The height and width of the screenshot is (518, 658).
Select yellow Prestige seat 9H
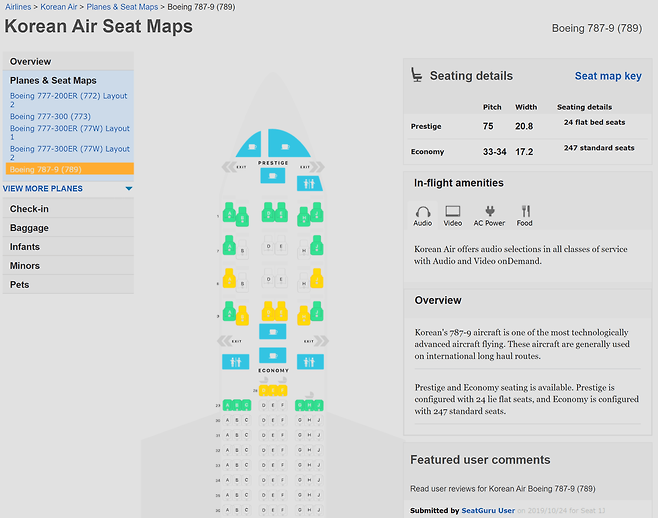click(x=304, y=316)
